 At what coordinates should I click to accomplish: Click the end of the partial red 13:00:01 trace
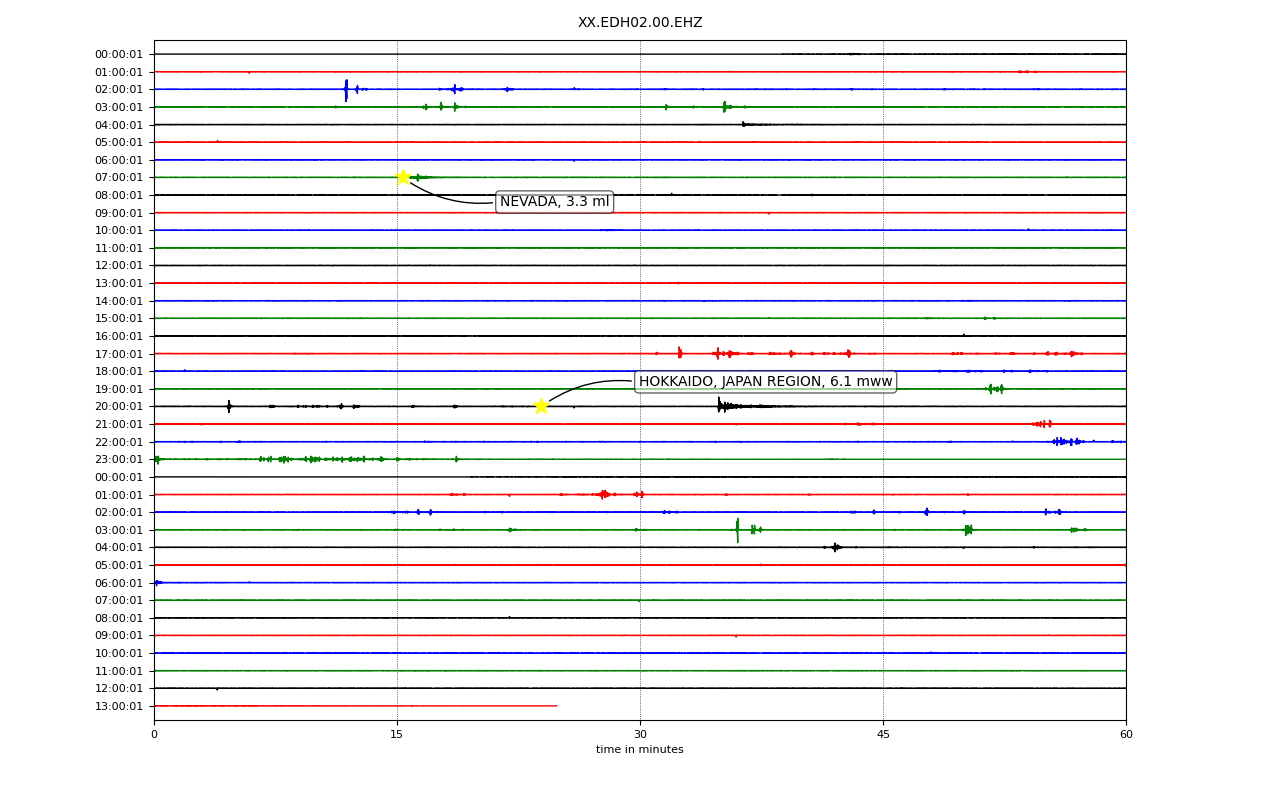(556, 706)
